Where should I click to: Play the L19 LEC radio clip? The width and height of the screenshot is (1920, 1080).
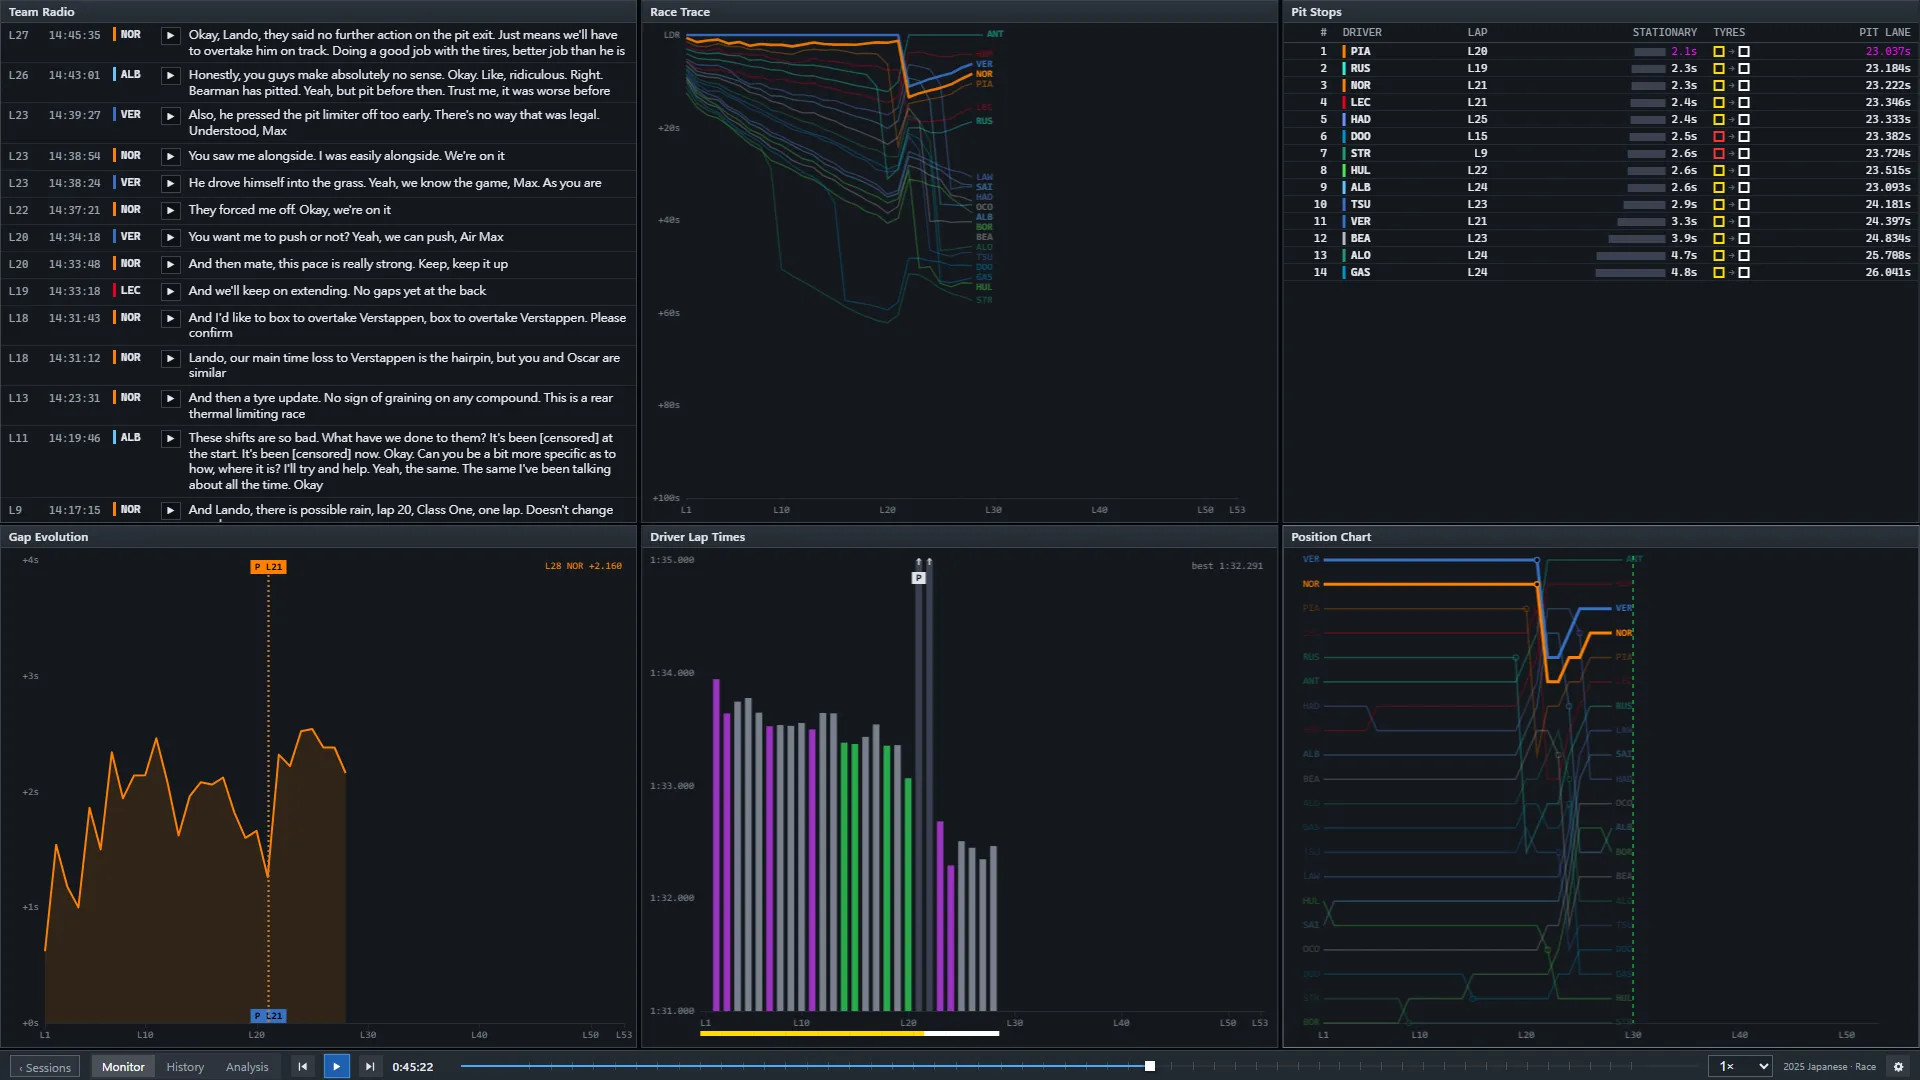point(170,292)
